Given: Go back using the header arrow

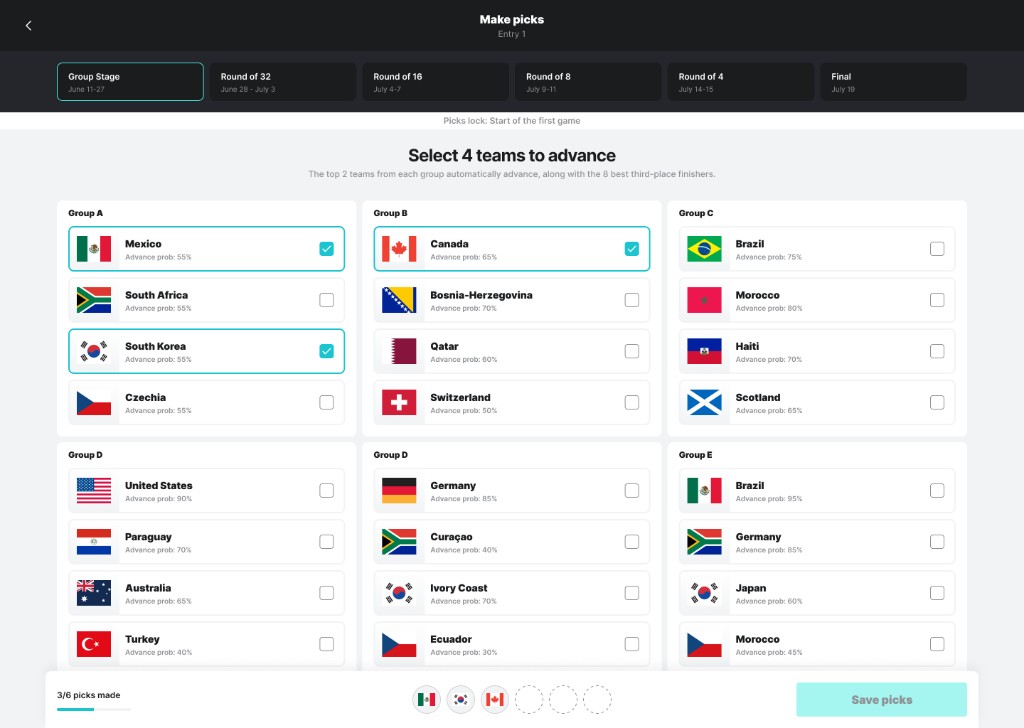Looking at the screenshot, I should click(28, 25).
